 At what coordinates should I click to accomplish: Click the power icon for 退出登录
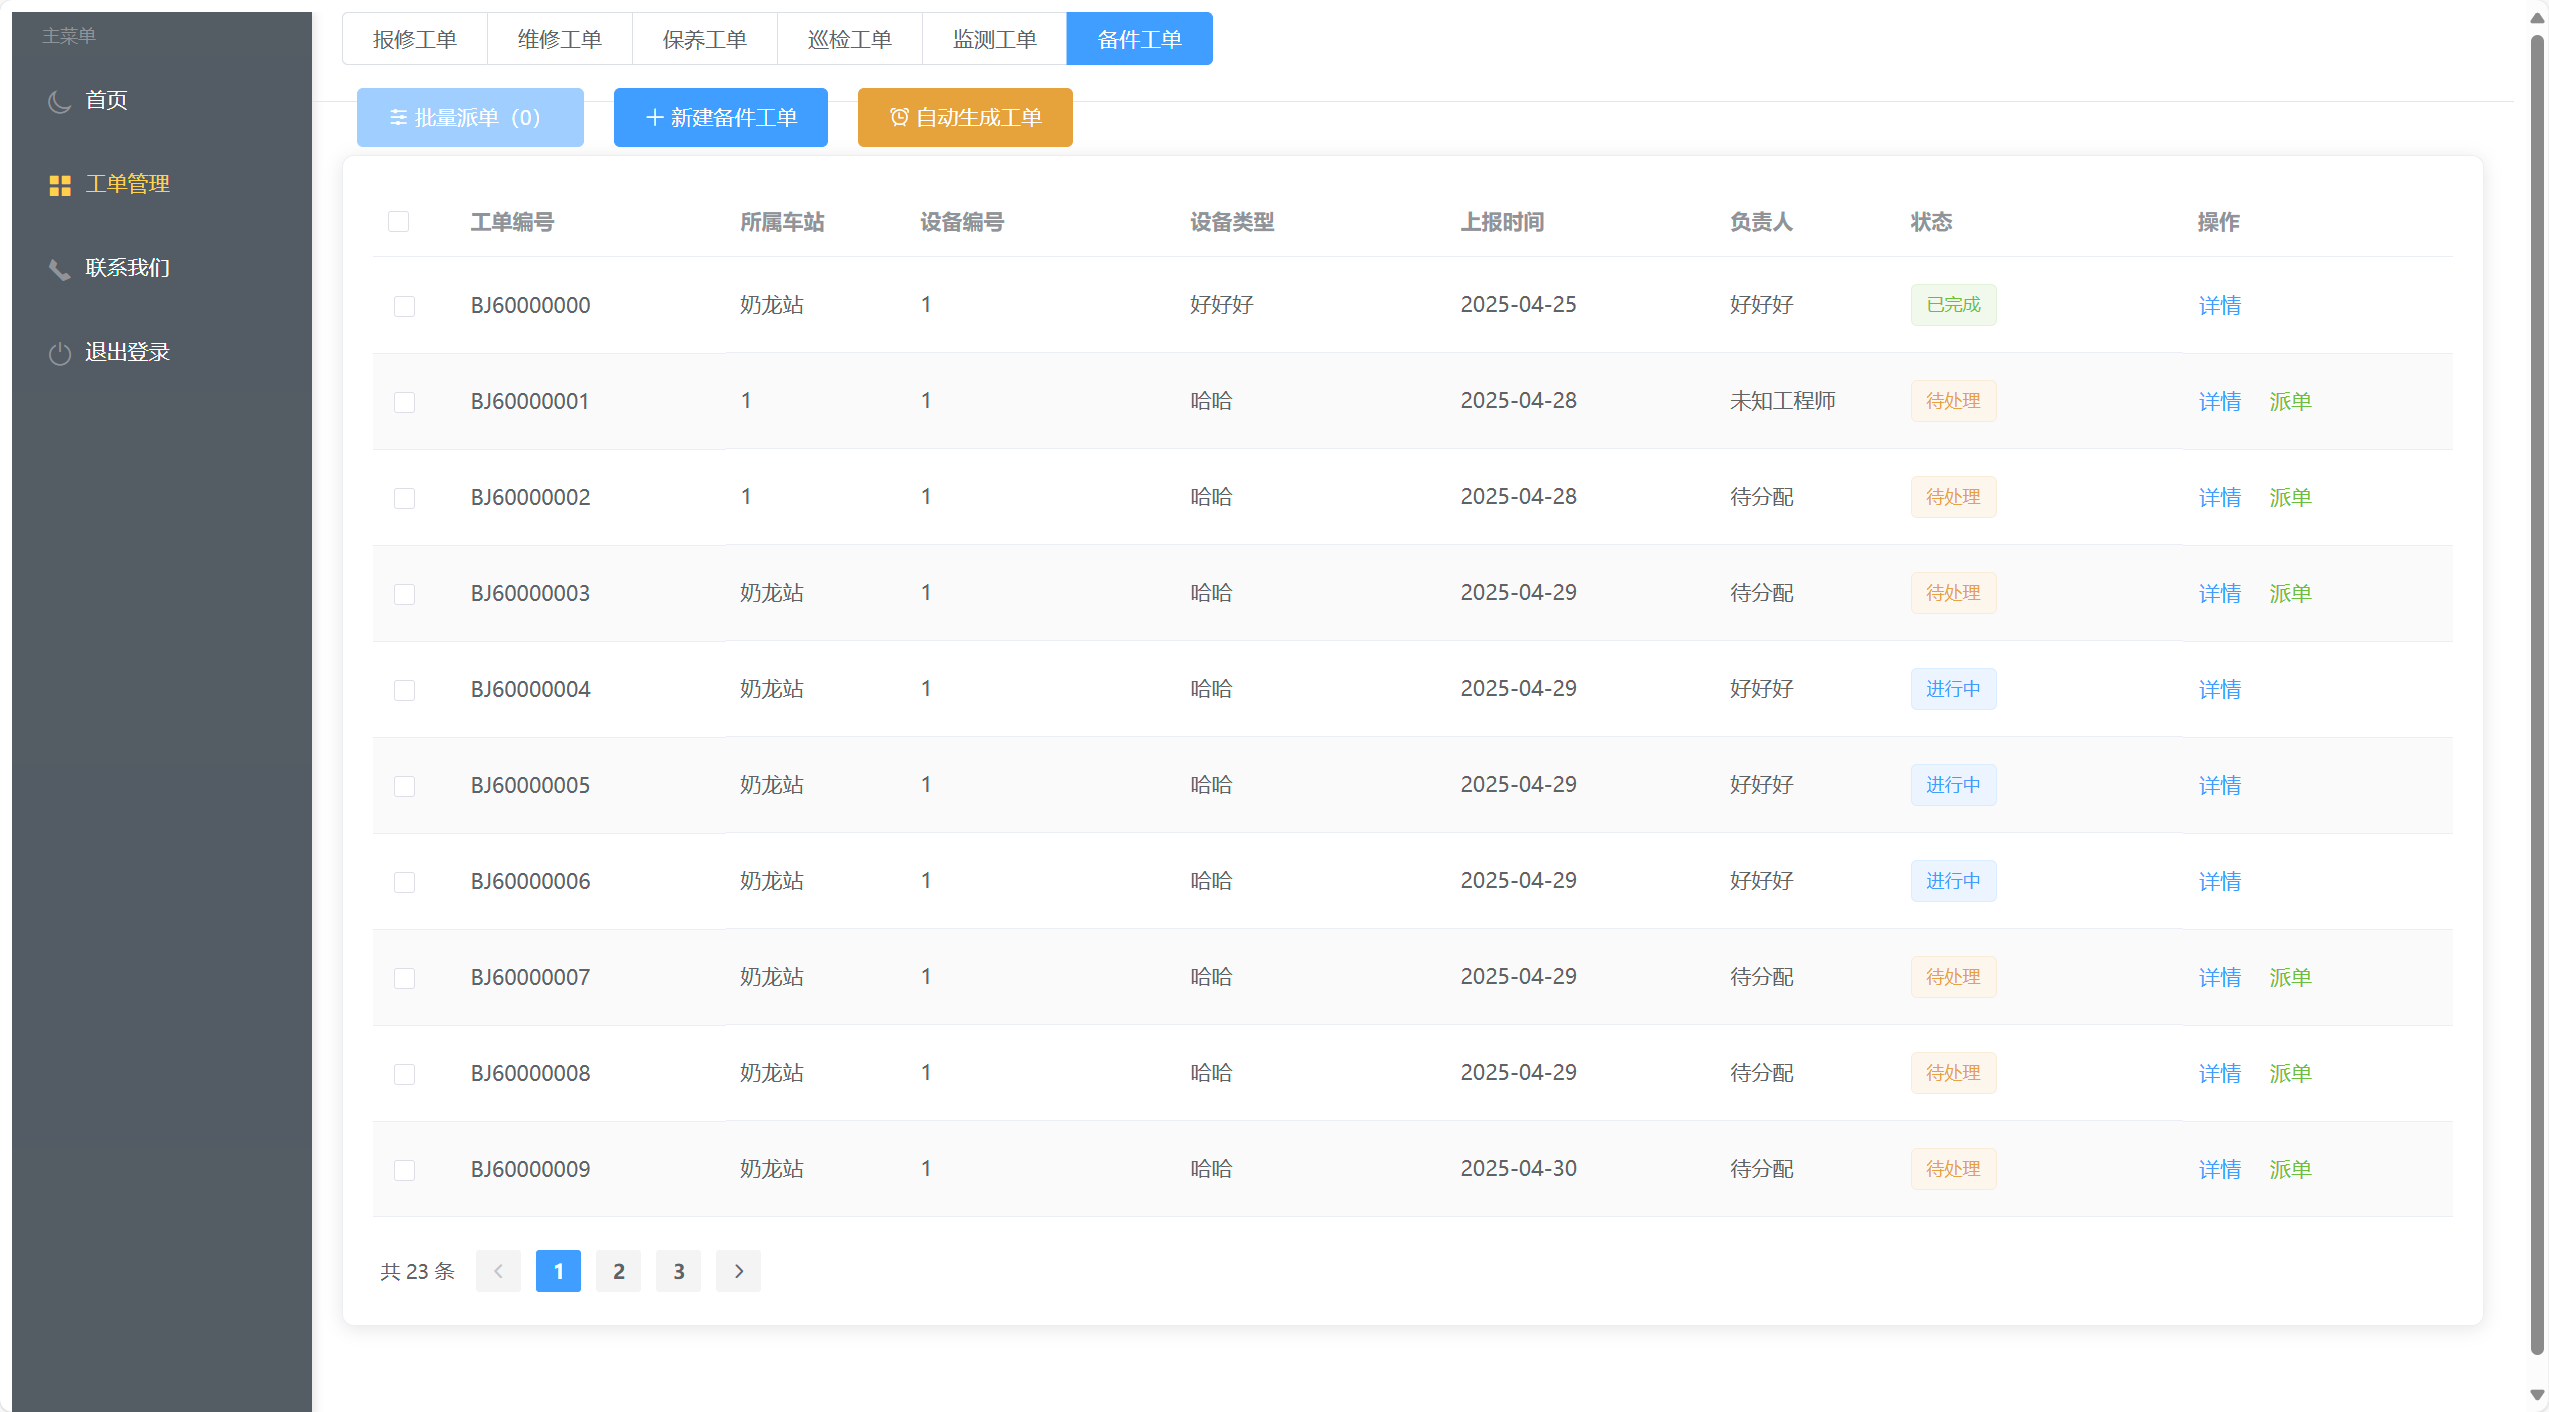pos(59,353)
